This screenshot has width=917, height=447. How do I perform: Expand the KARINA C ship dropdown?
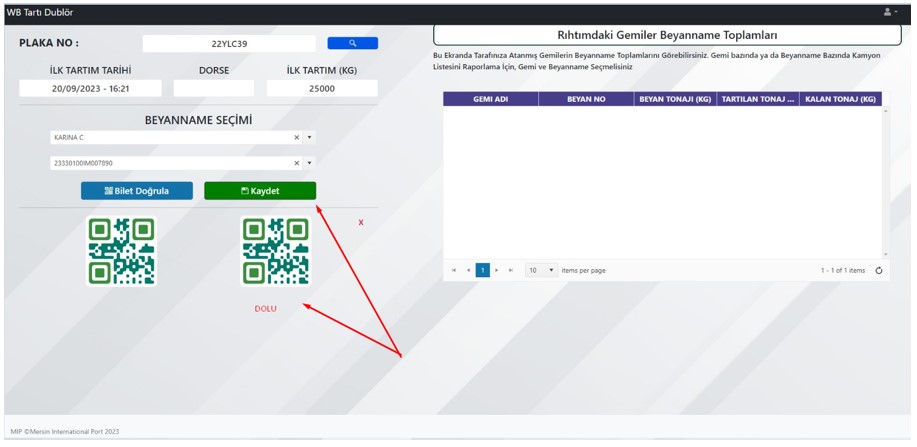pyautogui.click(x=309, y=138)
